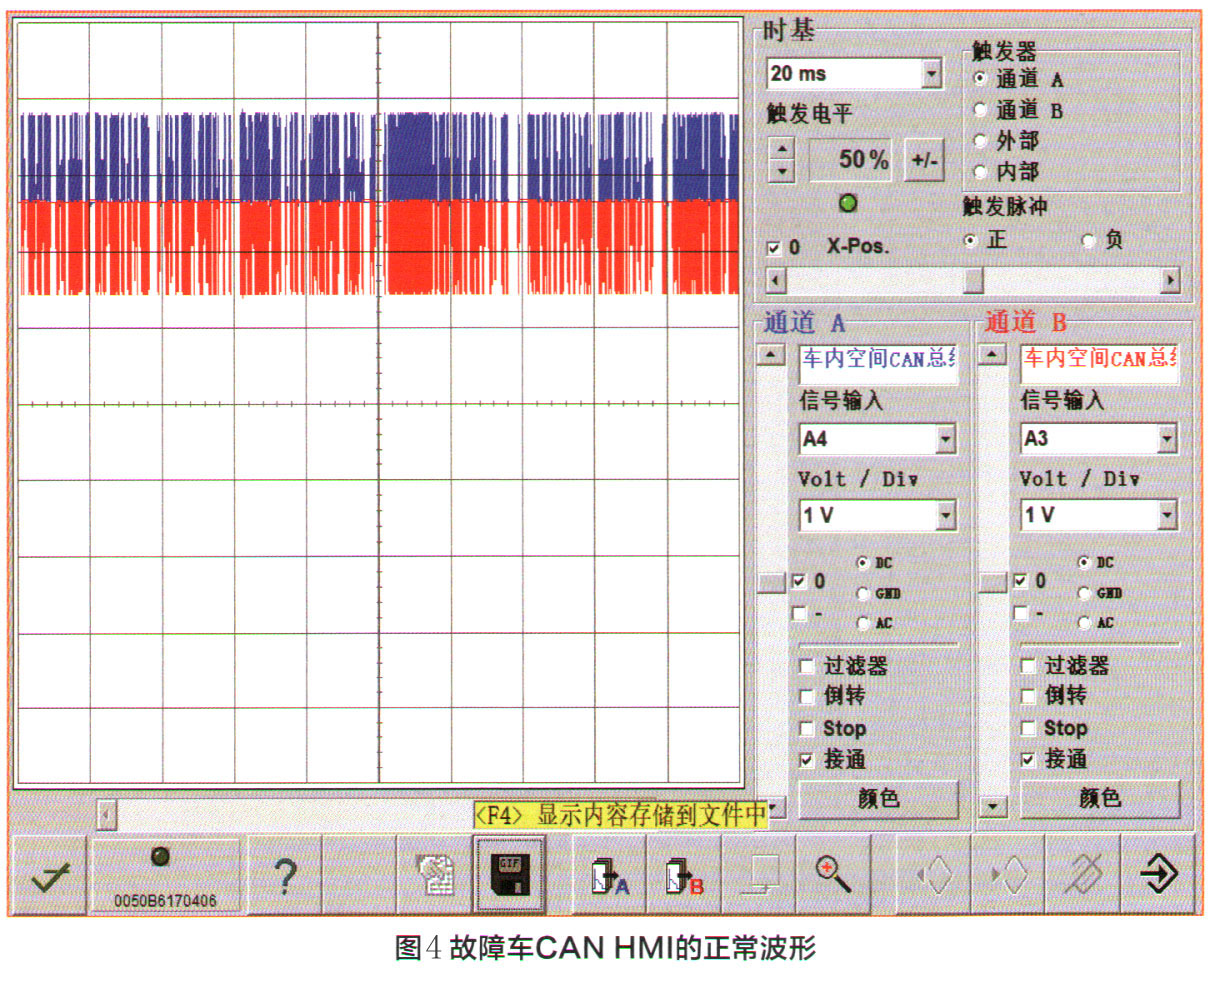Viewport: 1209px width, 982px height.
Task: Click the second greyed diamond cursor icon
Action: click(1008, 876)
